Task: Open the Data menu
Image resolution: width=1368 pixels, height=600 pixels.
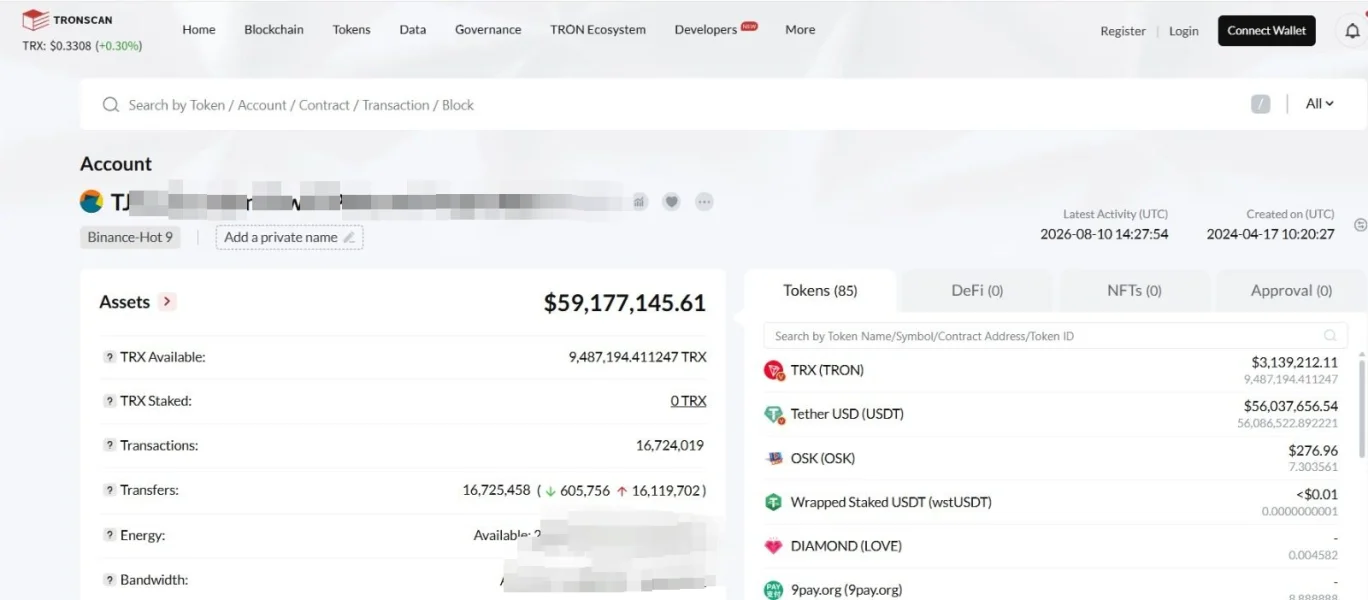Action: 413,30
